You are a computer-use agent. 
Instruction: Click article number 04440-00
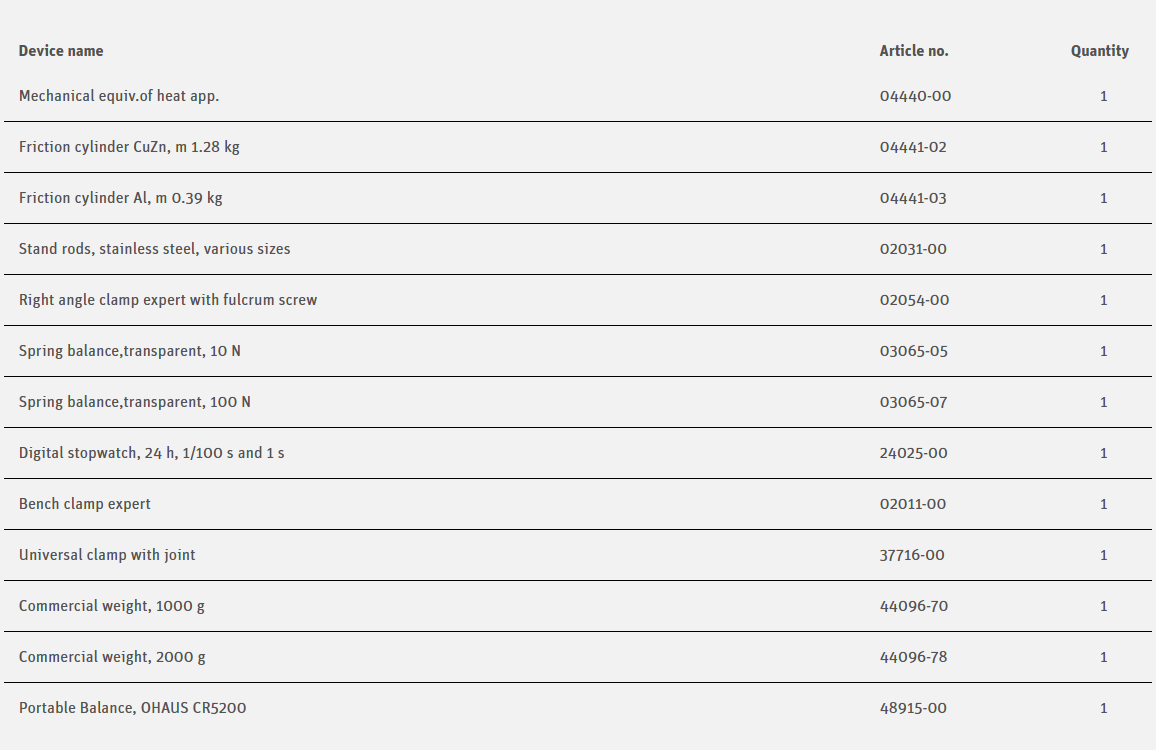pos(915,97)
